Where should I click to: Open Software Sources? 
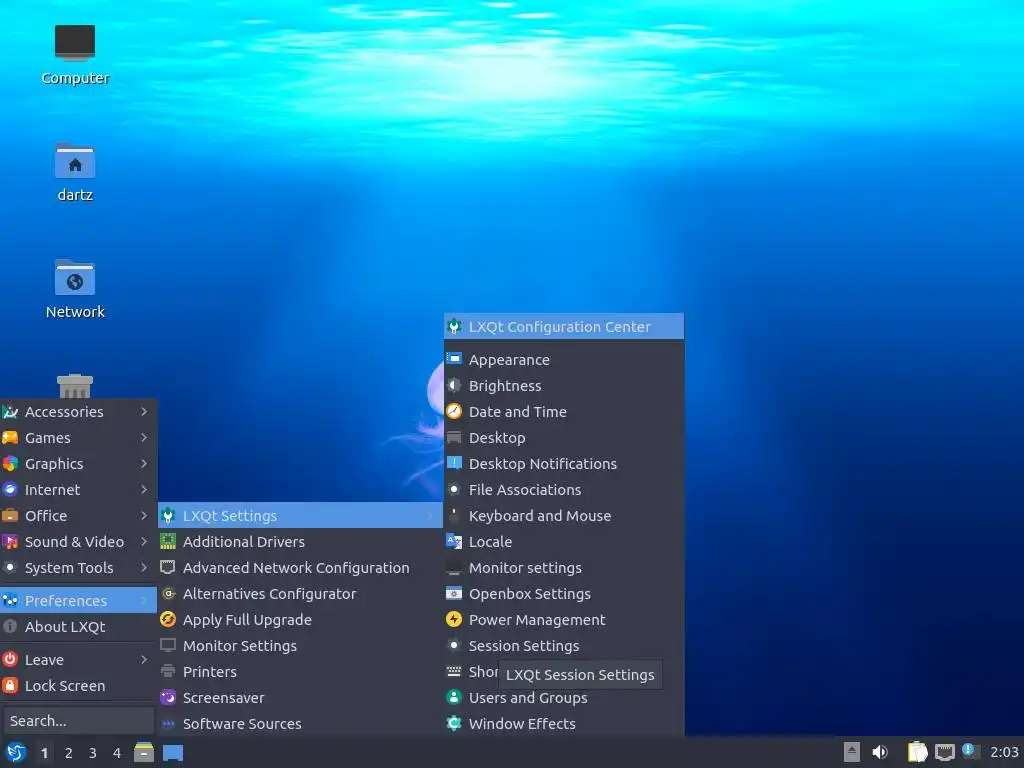(300, 723)
